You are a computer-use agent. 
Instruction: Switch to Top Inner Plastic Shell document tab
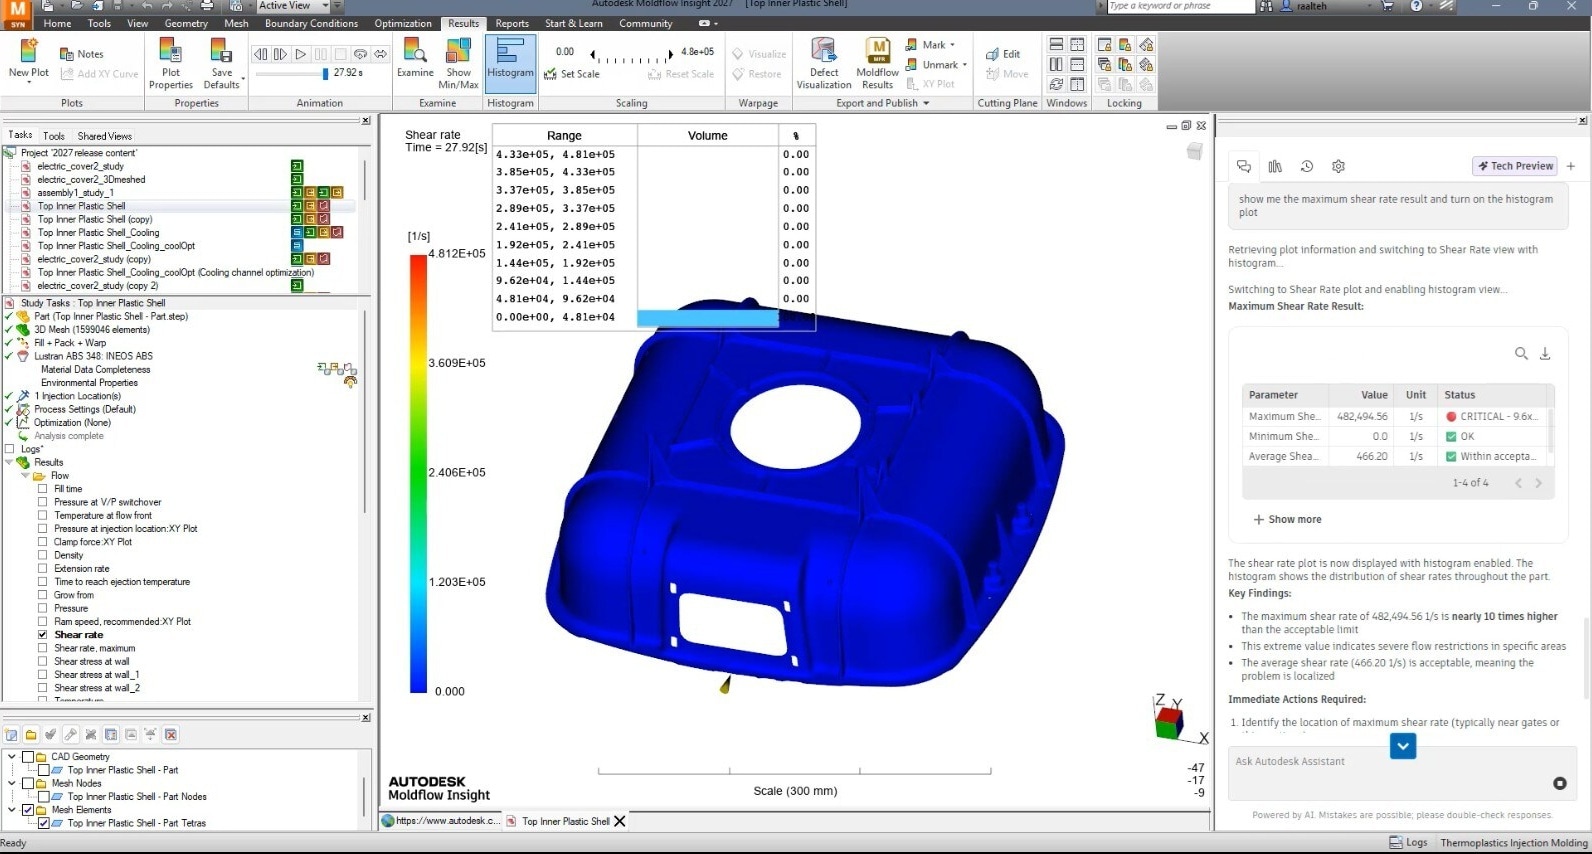pyautogui.click(x=565, y=821)
